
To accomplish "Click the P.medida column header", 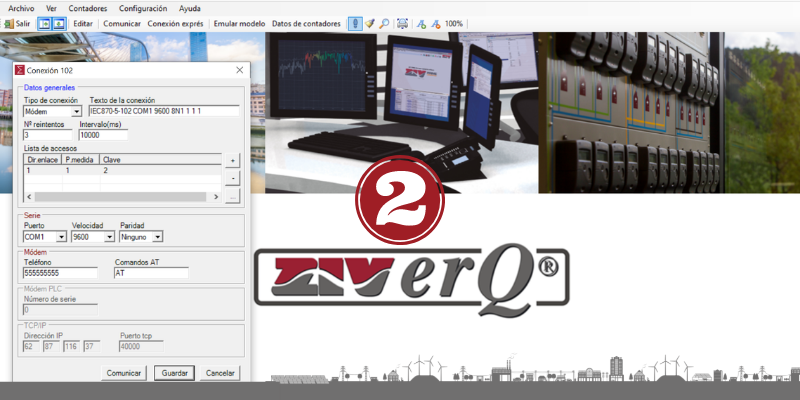I will point(81,160).
